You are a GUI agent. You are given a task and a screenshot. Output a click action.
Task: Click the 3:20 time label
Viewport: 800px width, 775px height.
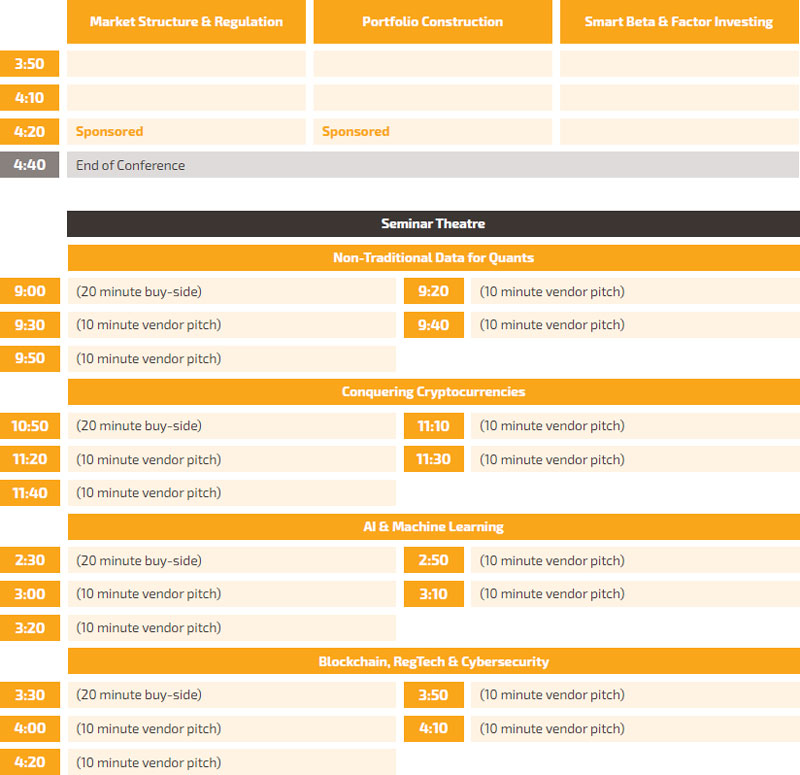[x=30, y=628]
